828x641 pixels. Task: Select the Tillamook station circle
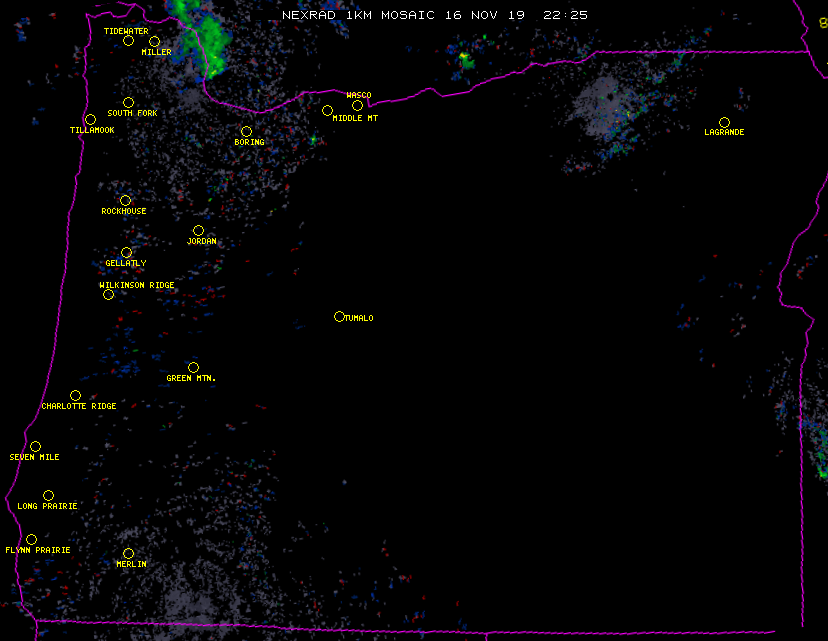pyautogui.click(x=90, y=120)
